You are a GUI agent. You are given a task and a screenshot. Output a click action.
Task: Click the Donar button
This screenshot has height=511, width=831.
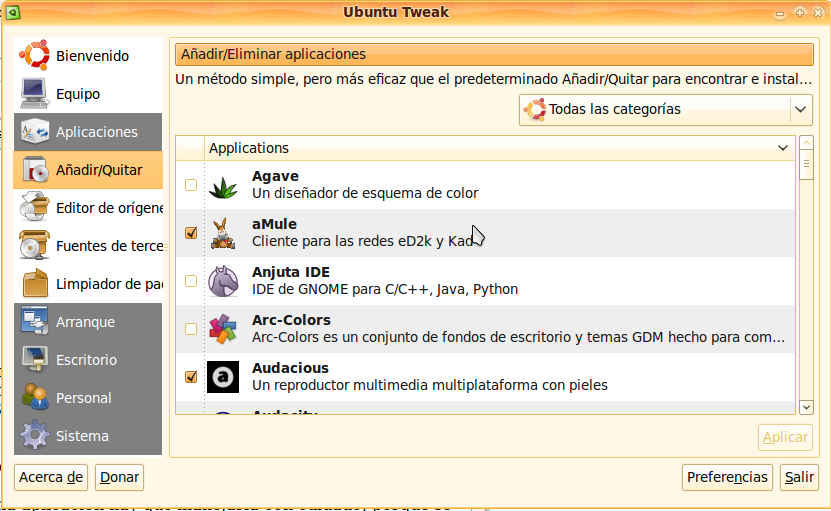tap(119, 478)
